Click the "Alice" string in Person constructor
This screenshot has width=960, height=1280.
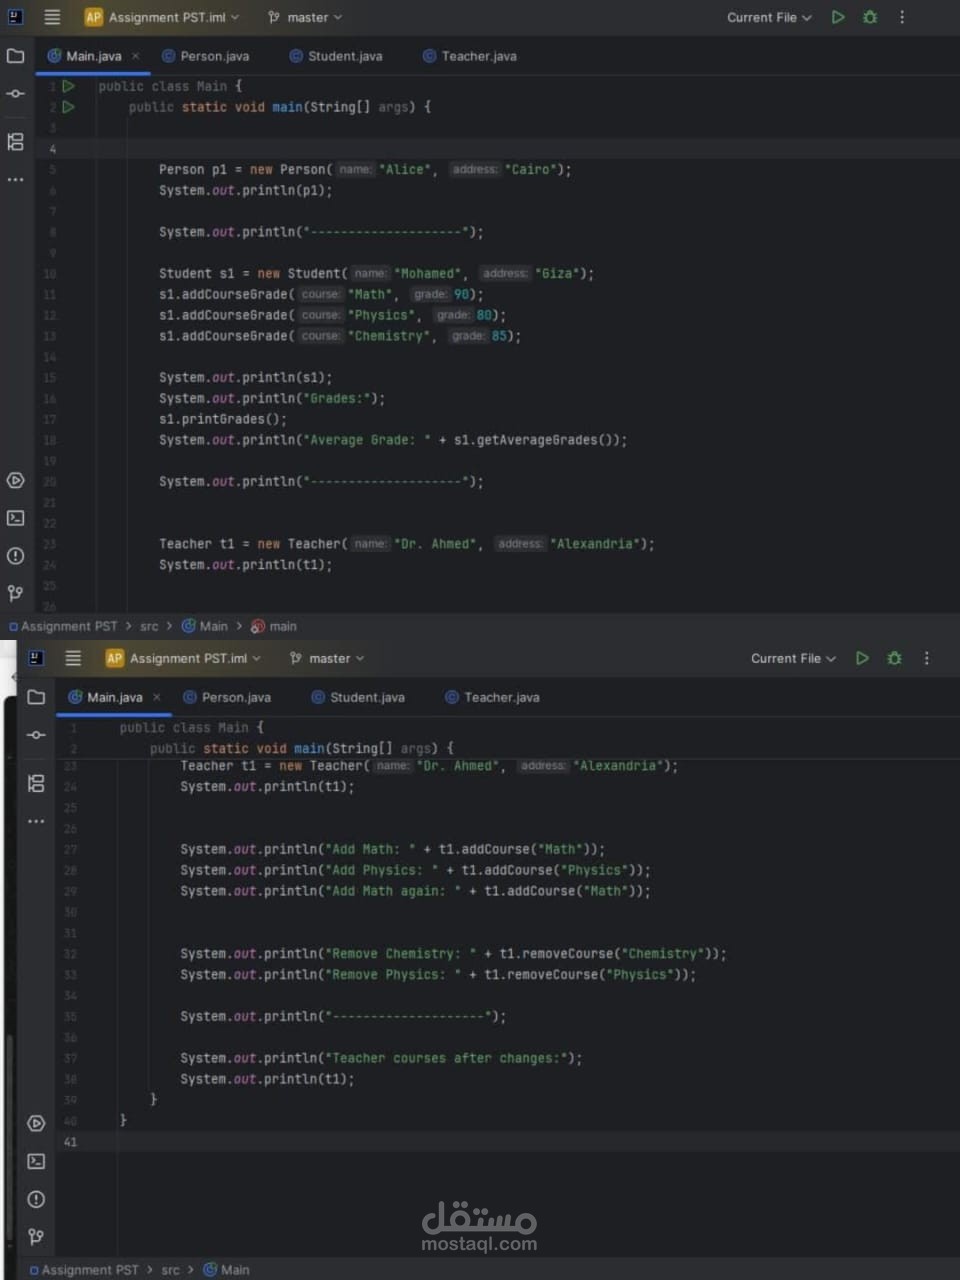(x=405, y=170)
